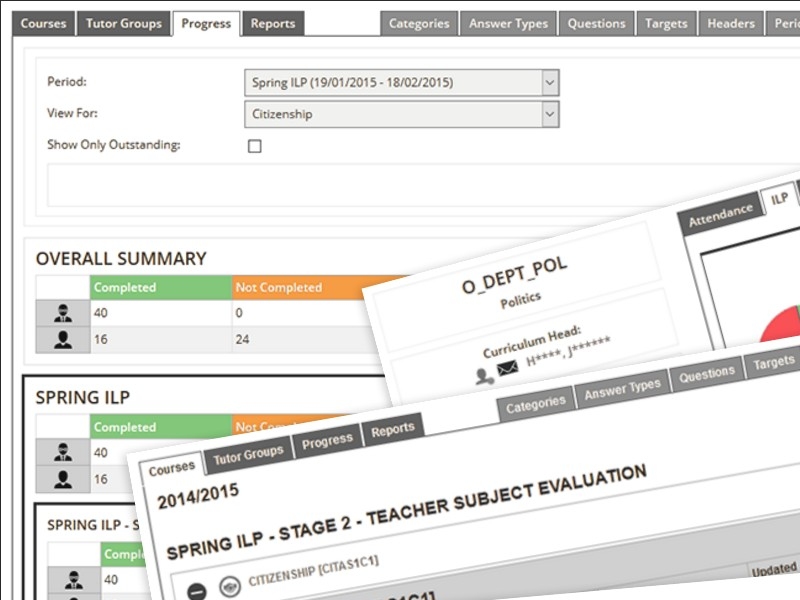Click the Completed column header in Overall Summary
This screenshot has width=800, height=600.
[160, 287]
